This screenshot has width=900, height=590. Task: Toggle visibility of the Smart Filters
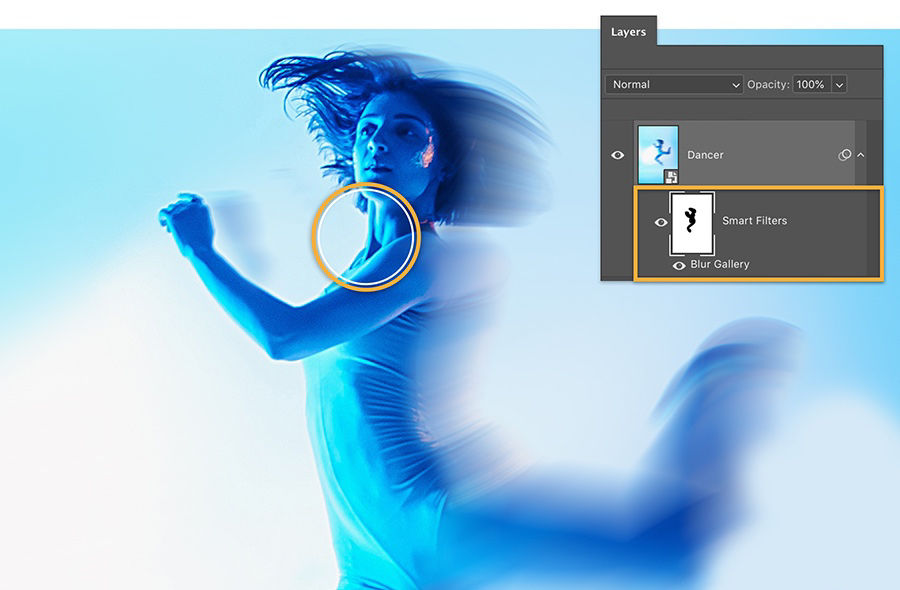662,221
